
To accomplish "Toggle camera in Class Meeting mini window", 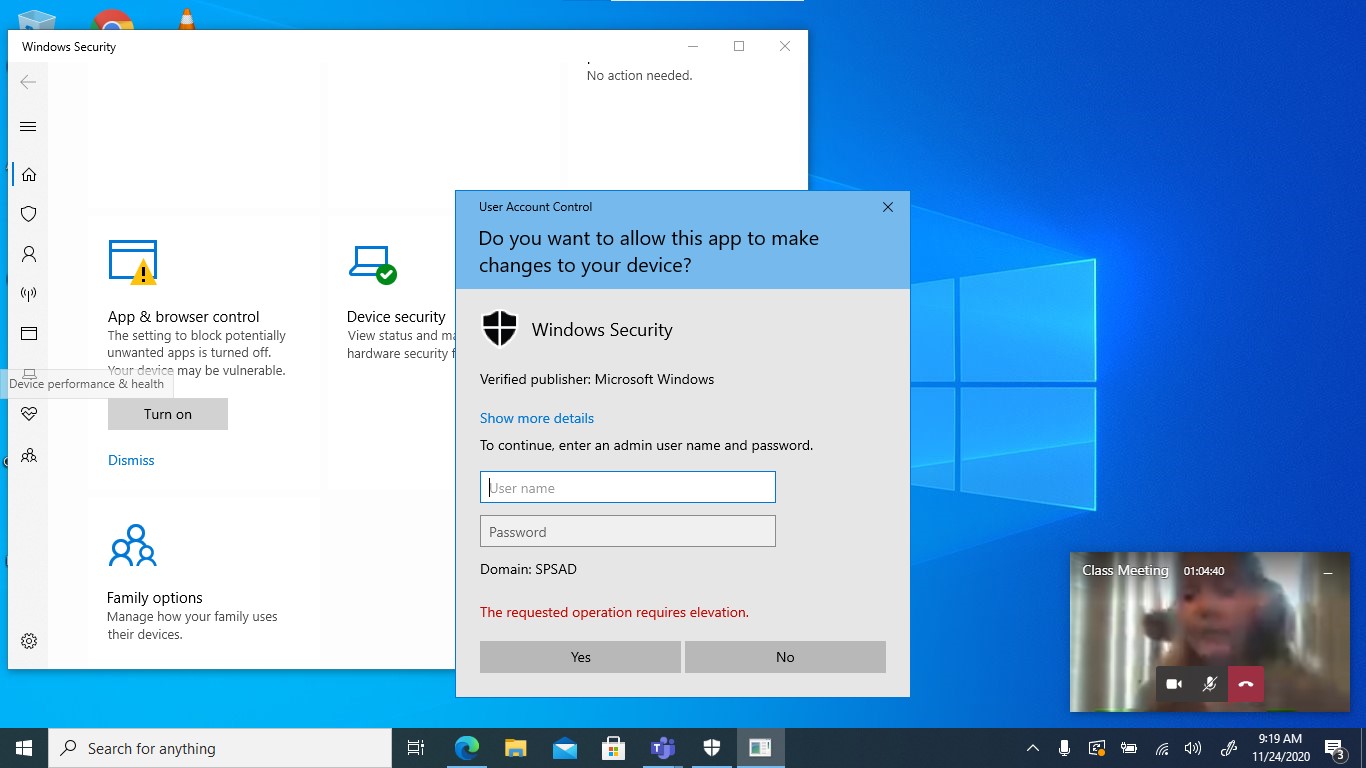I will (1174, 684).
